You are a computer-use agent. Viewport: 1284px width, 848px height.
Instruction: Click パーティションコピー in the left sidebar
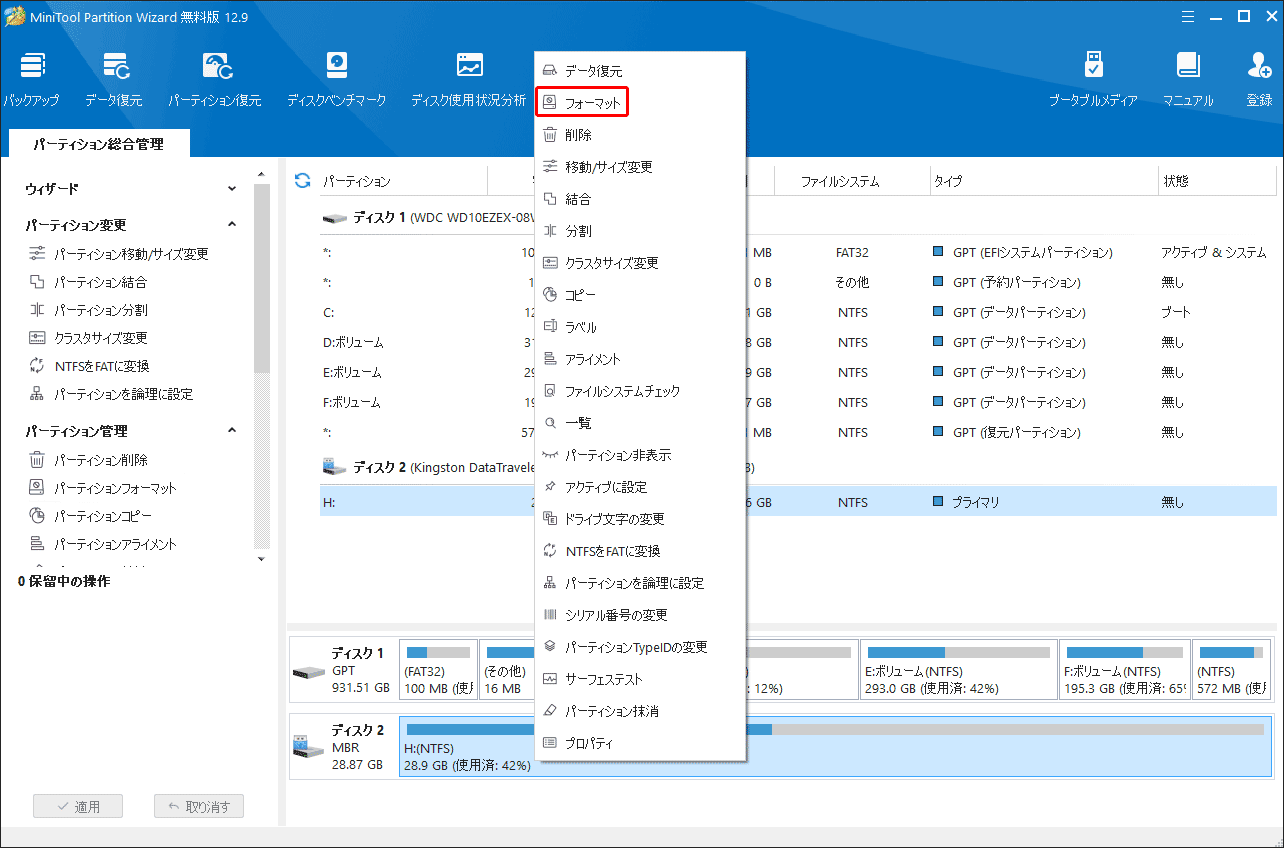[x=90, y=516]
